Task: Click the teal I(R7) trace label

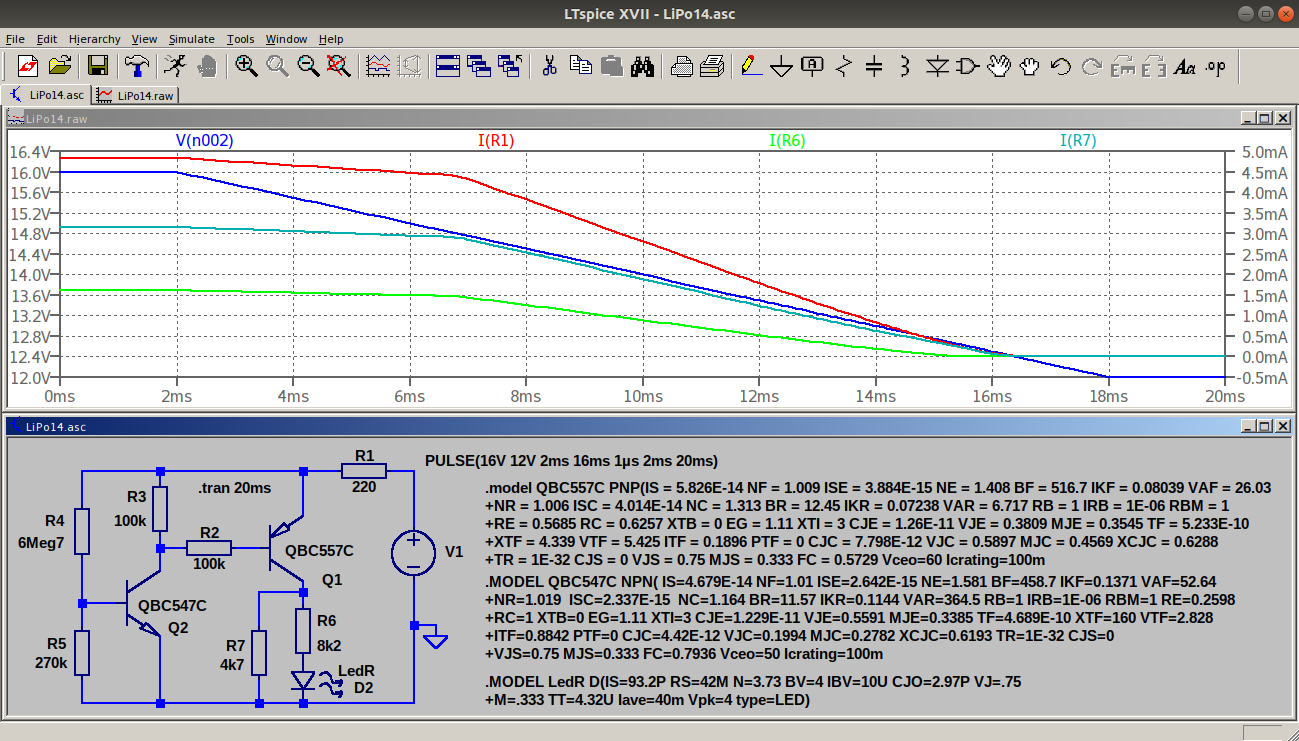Action: [1078, 141]
